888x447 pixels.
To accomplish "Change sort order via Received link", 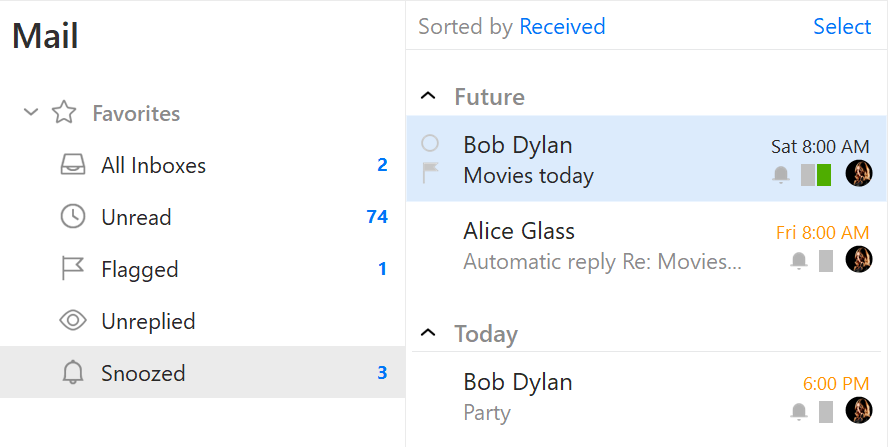I will [x=562, y=26].
